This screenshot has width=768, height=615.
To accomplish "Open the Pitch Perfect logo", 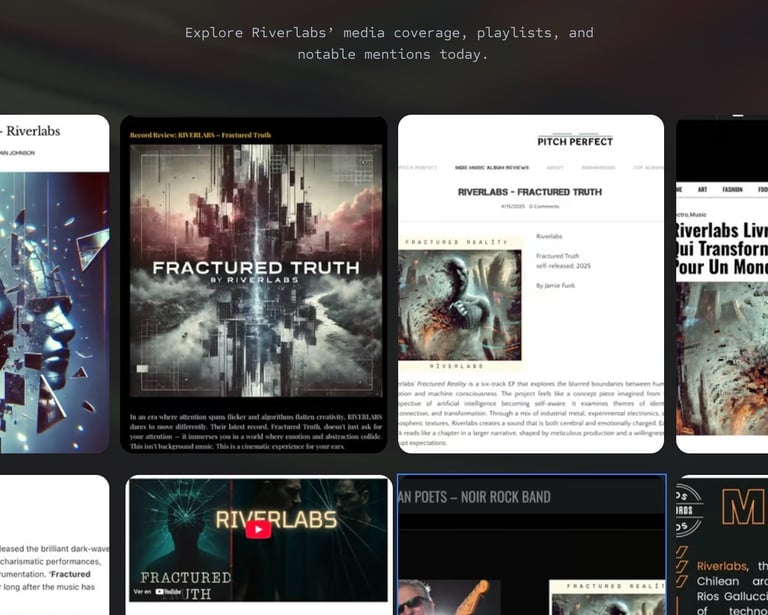I will click(x=575, y=140).
